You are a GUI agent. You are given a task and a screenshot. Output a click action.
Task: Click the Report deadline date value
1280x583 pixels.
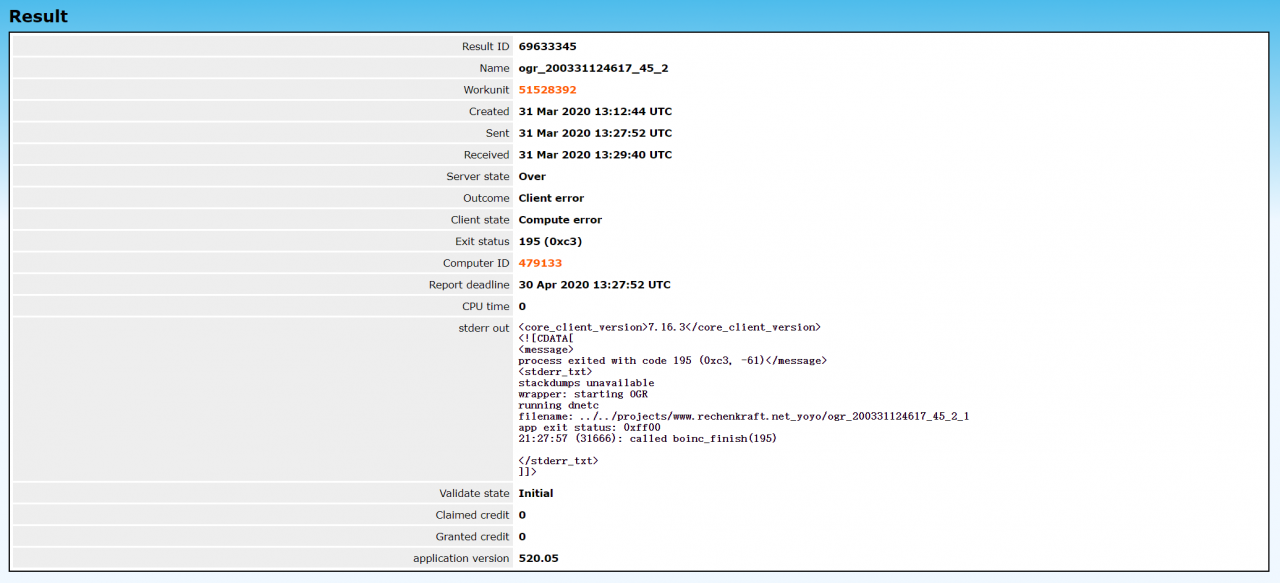(x=594, y=285)
